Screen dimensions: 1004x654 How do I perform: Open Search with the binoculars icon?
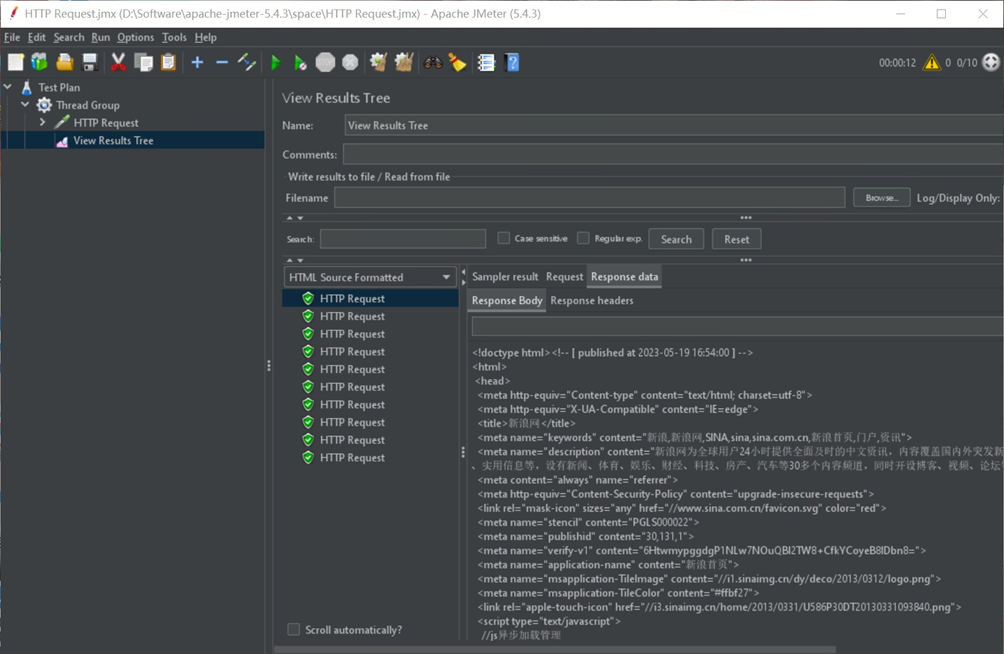pos(433,62)
